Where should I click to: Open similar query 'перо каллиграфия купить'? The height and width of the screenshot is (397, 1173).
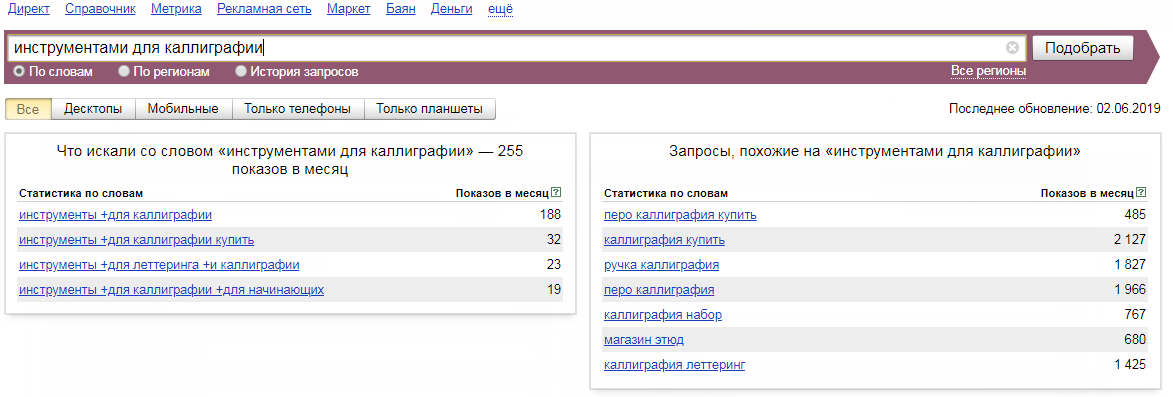(680, 215)
